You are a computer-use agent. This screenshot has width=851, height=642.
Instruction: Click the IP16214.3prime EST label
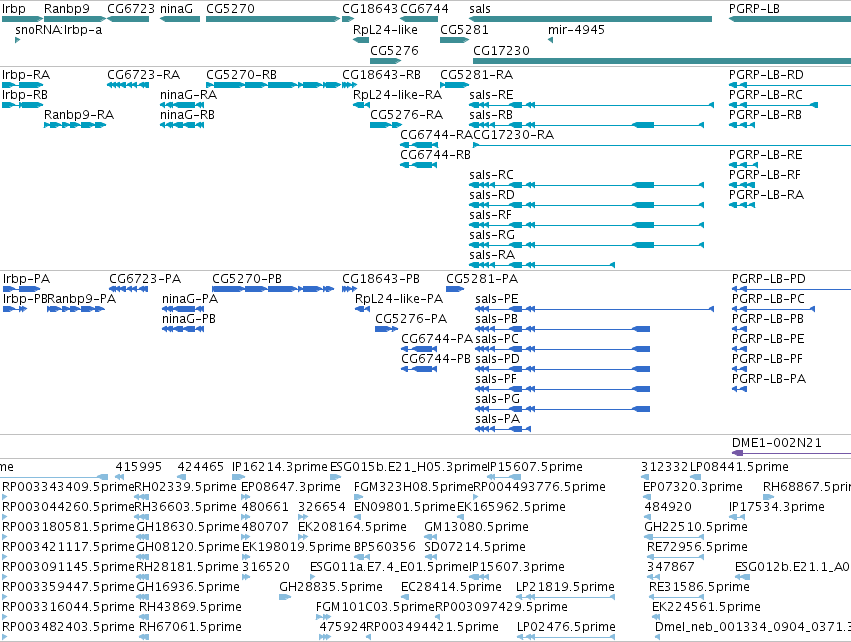(x=280, y=467)
